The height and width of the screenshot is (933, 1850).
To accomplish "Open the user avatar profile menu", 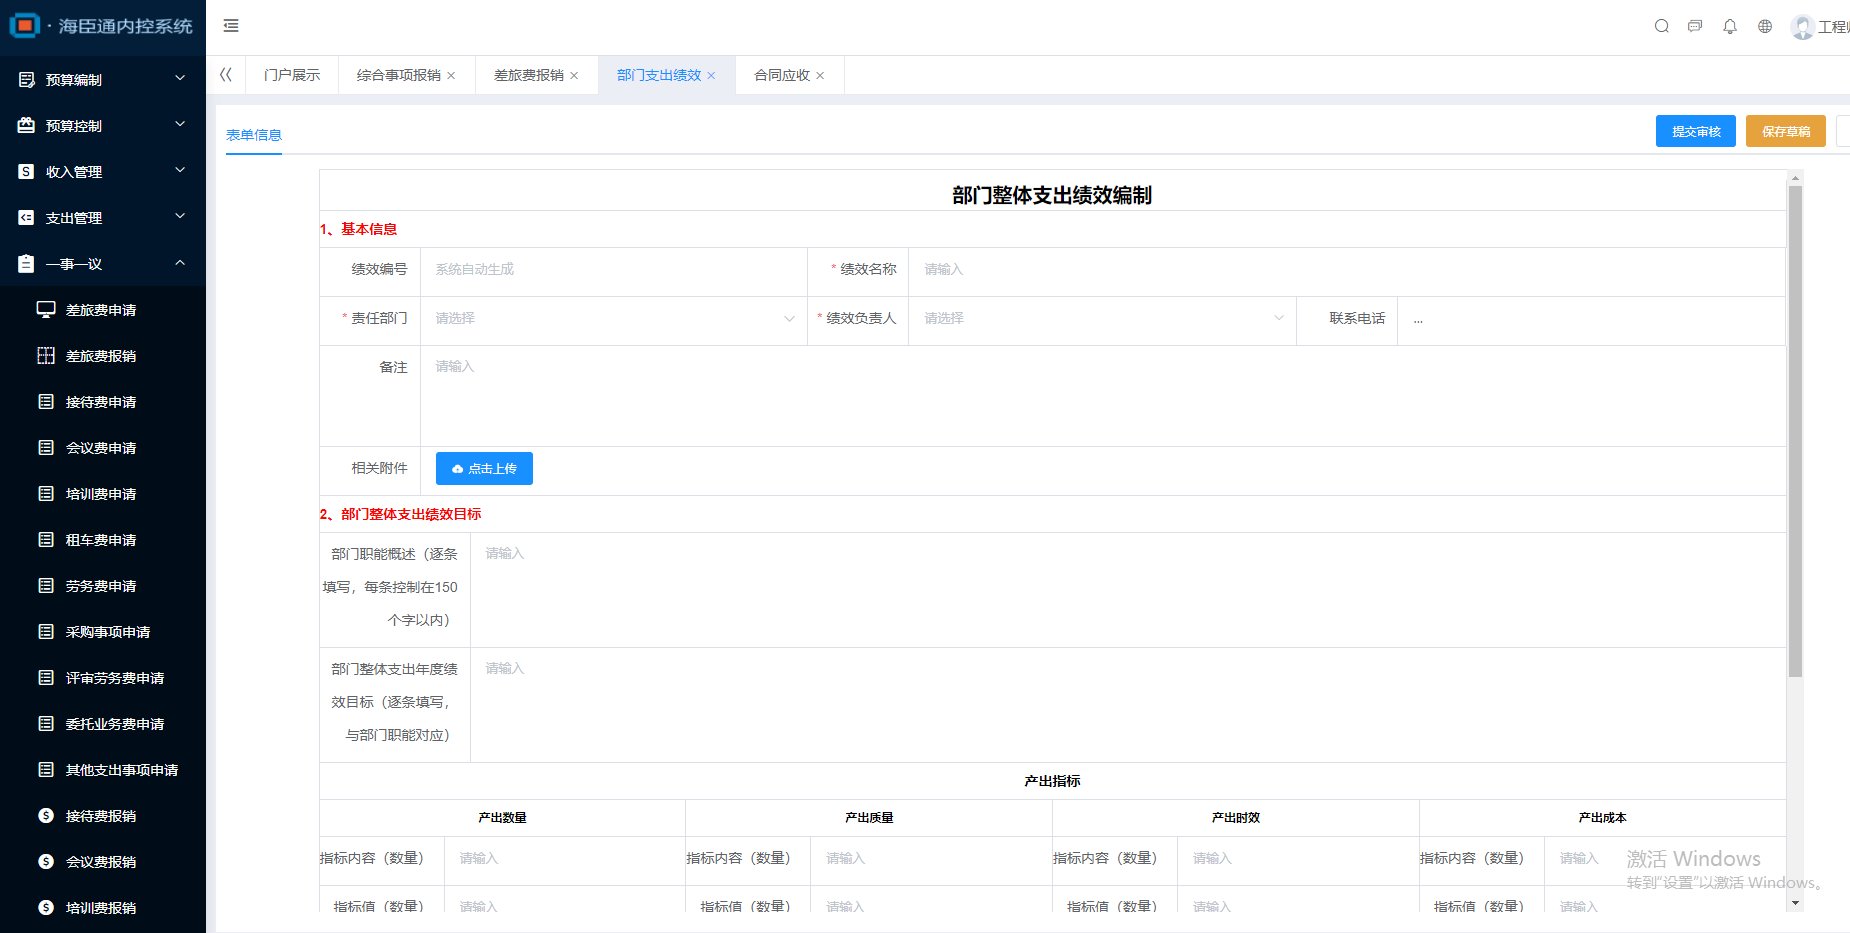I will point(1803,26).
